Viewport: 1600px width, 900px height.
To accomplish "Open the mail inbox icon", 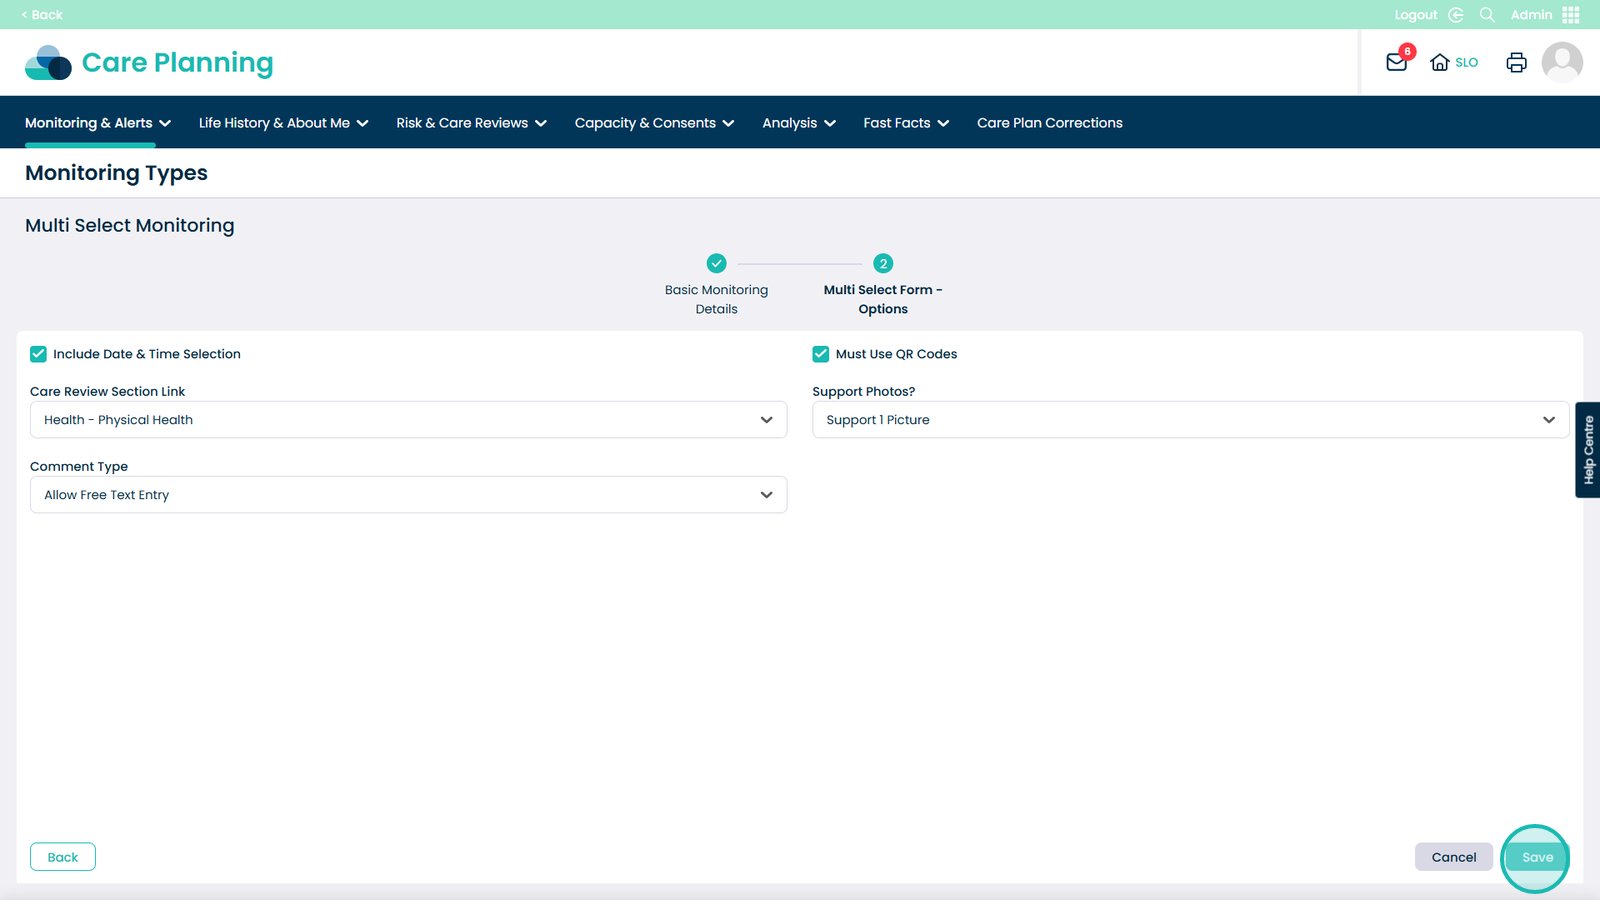I will click(x=1396, y=63).
